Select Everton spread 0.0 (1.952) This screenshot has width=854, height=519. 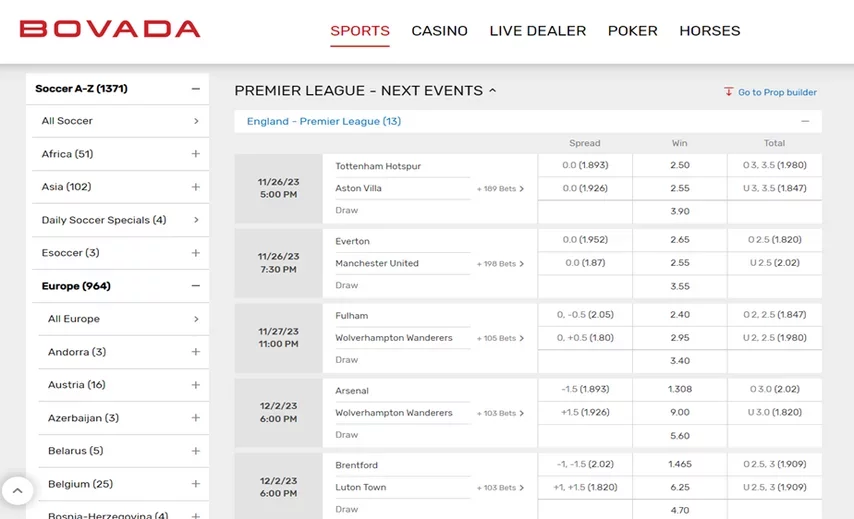pyautogui.click(x=585, y=240)
